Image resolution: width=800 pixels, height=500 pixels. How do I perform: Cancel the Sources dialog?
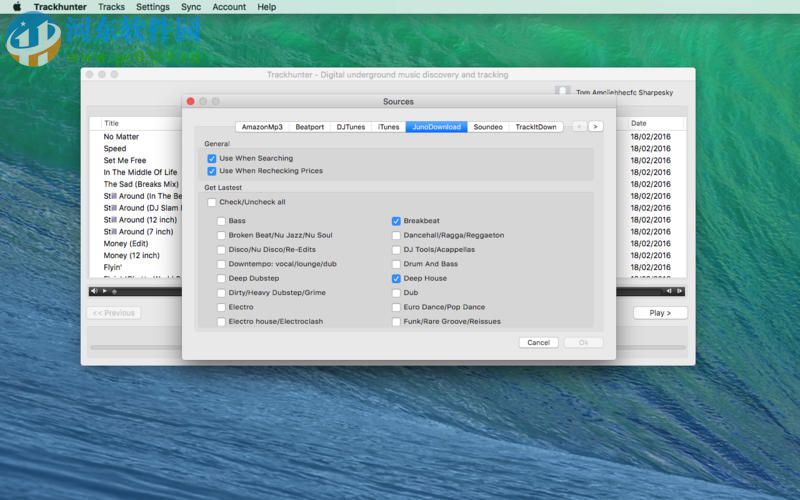coord(539,342)
